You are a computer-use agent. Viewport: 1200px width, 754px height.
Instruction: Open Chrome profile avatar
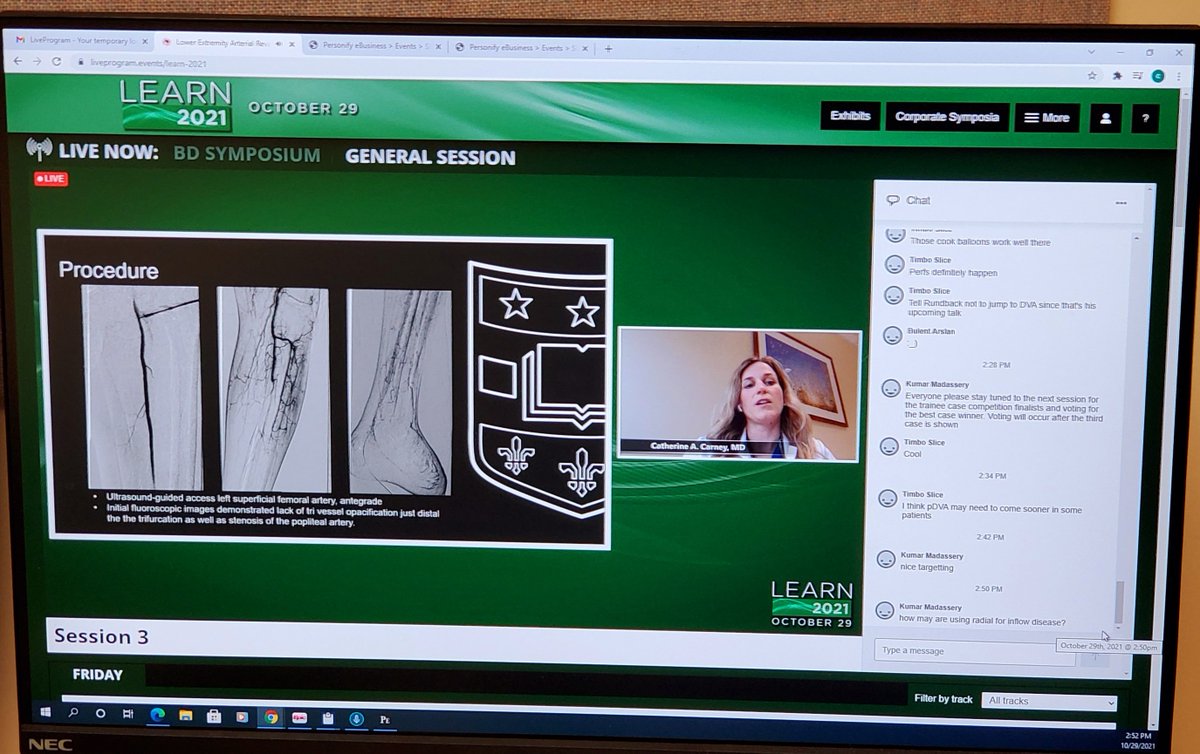pyautogui.click(x=1158, y=75)
